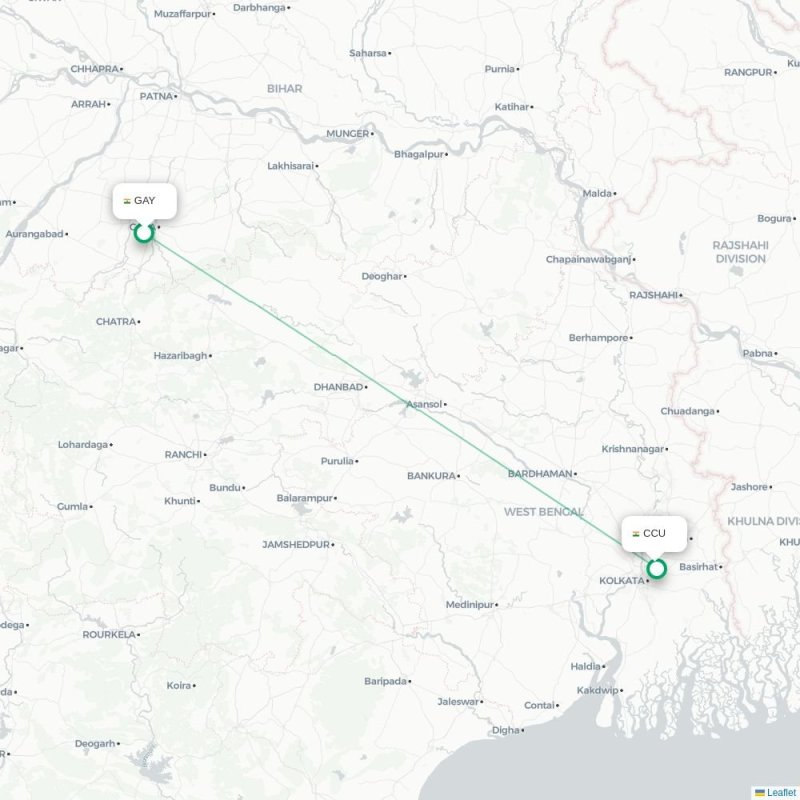This screenshot has height=800, width=800.
Task: Open the Leaflet attribution link
Action: point(783,792)
